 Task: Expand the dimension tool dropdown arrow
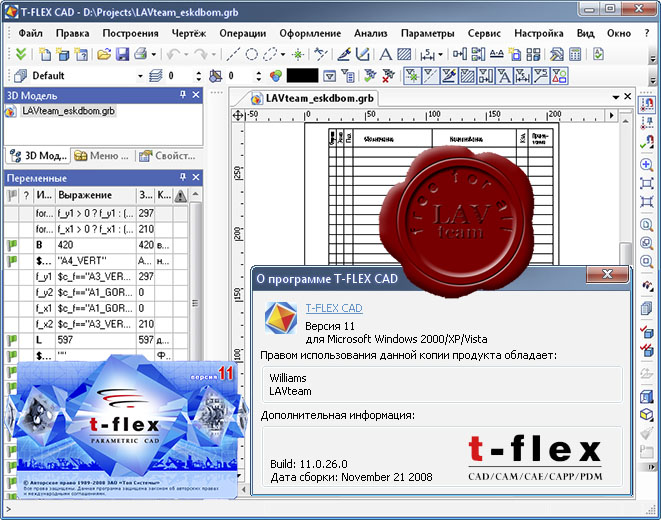(441, 54)
